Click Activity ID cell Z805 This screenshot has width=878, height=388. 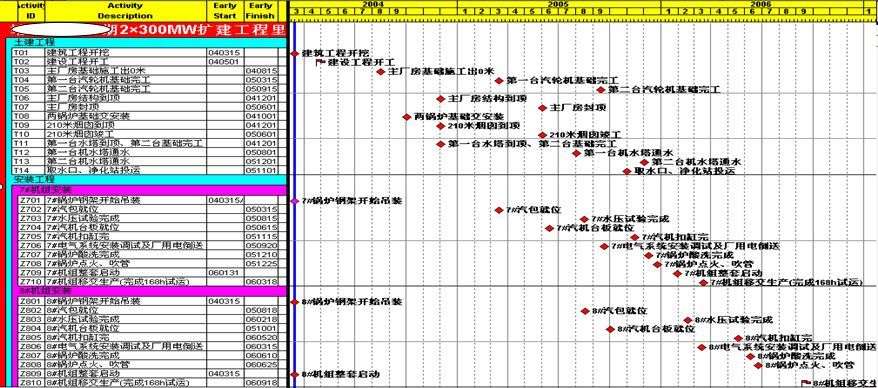pos(31,338)
